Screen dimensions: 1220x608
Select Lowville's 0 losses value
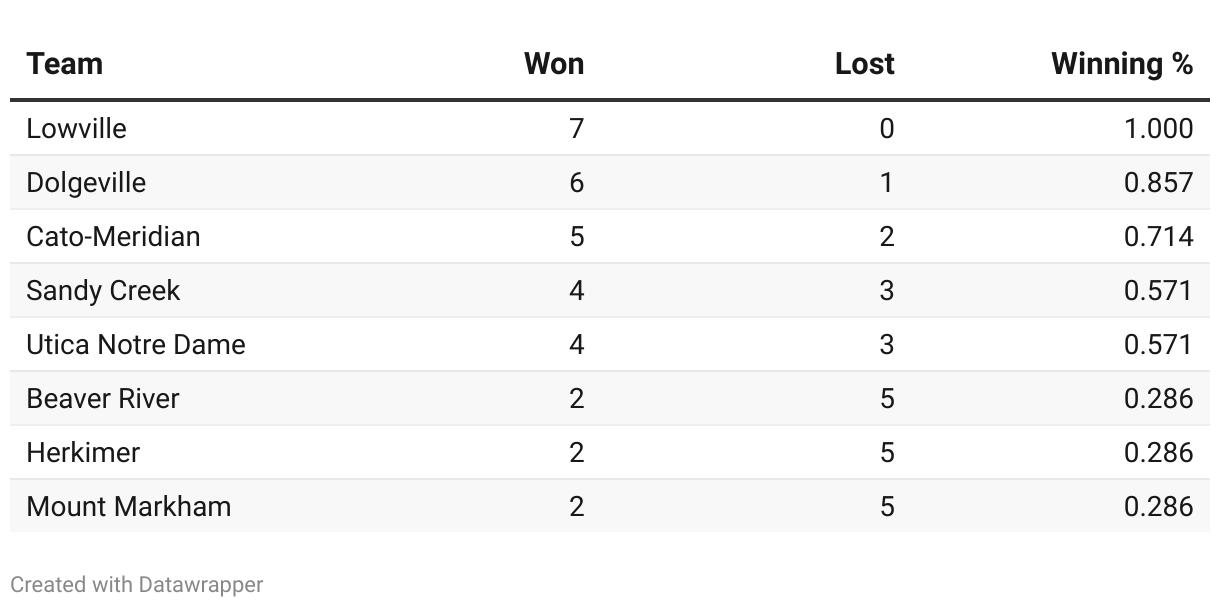click(886, 129)
